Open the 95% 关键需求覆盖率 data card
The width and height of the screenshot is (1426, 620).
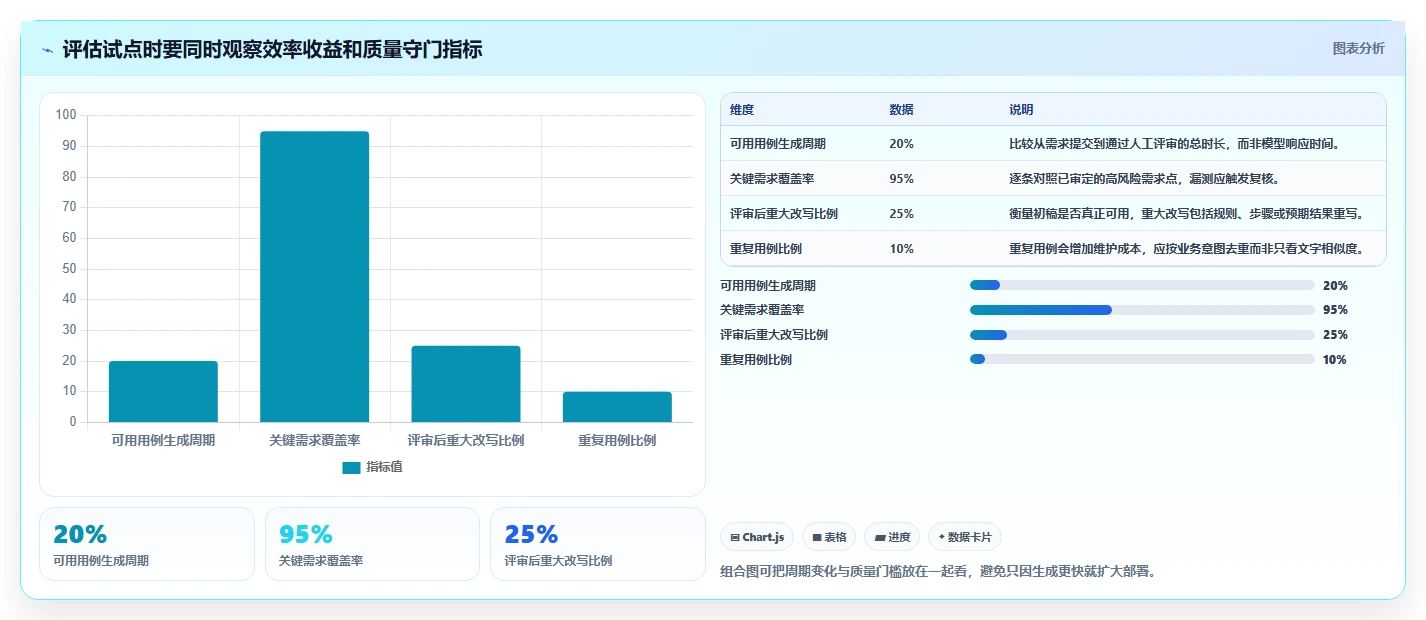tap(372, 544)
